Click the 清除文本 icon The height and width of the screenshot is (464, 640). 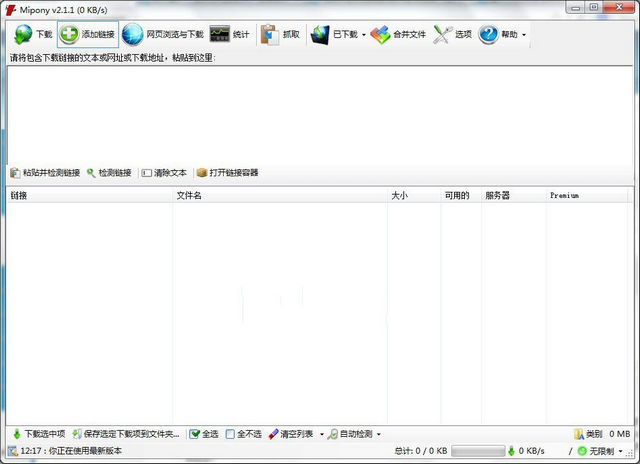pyautogui.click(x=146, y=173)
